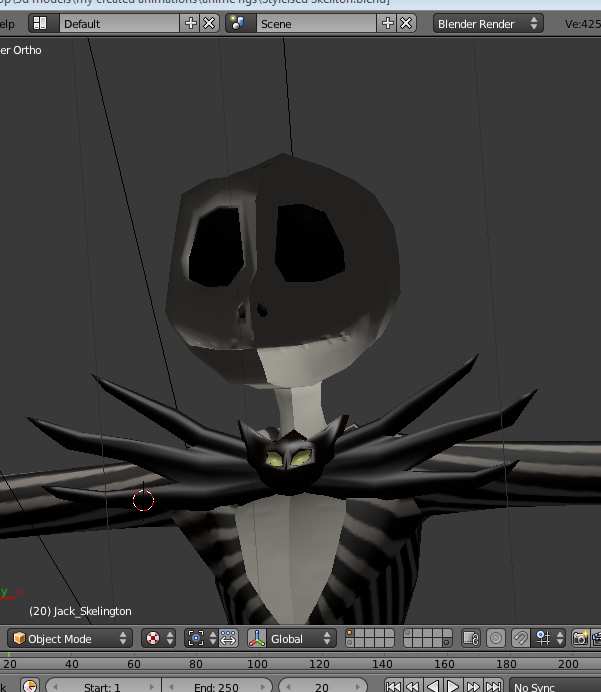The height and width of the screenshot is (692, 601).
Task: Click frame 100 on the timeline ruler
Action: click(257, 664)
